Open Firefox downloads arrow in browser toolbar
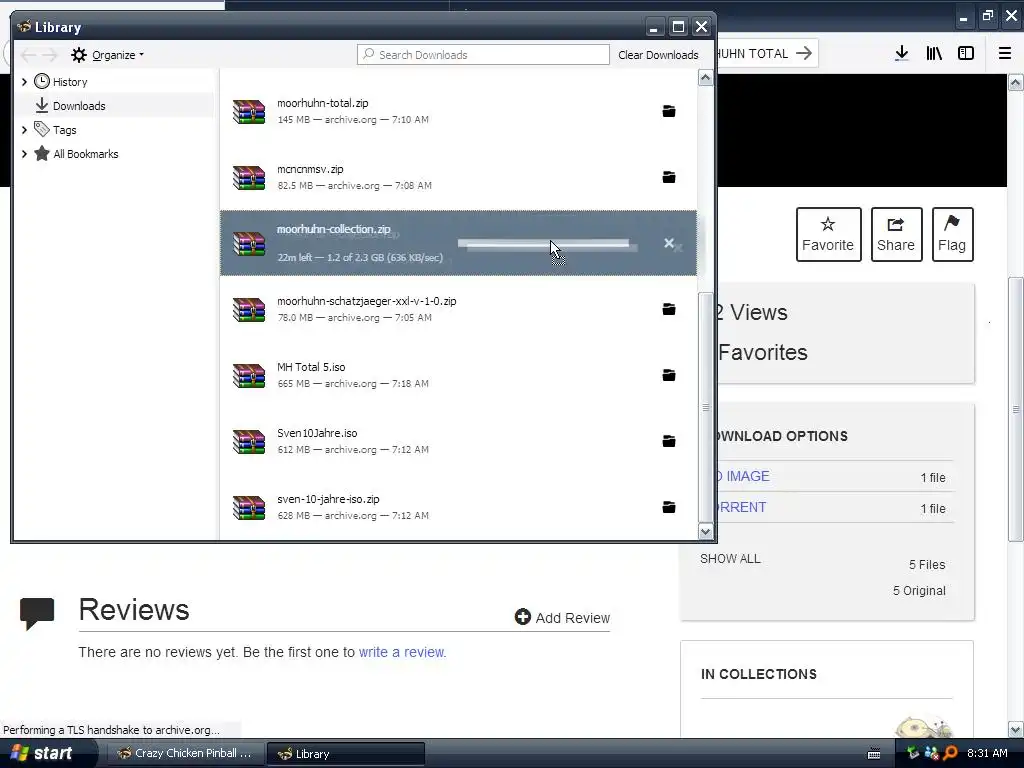 click(901, 54)
